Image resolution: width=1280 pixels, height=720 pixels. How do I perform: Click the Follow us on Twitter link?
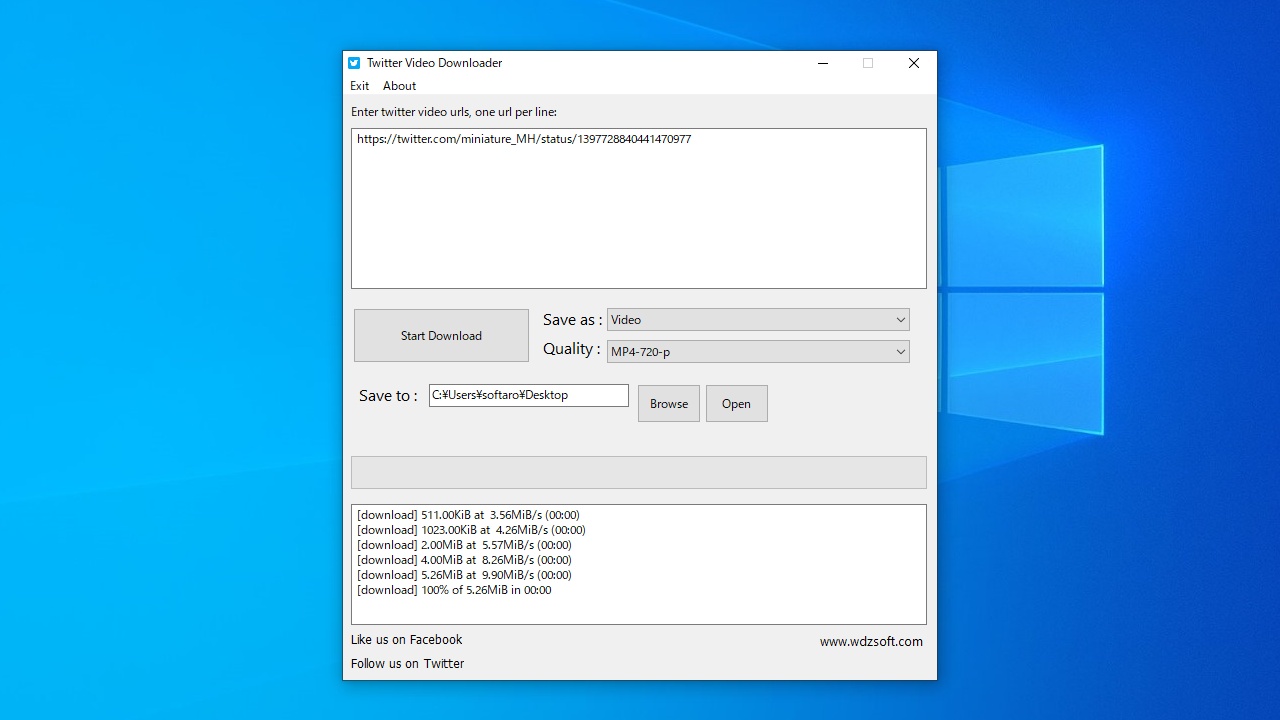click(407, 664)
